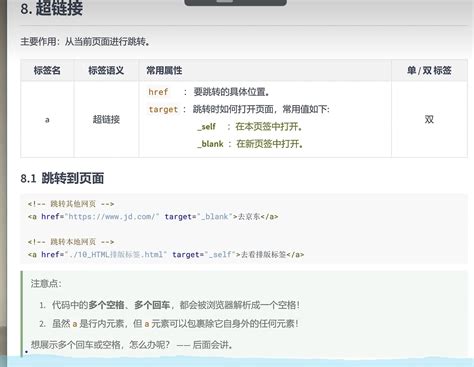Click the text "跳转时如何打开页面,常用值如下:"
The width and height of the screenshot is (474, 367).
click(x=261, y=109)
